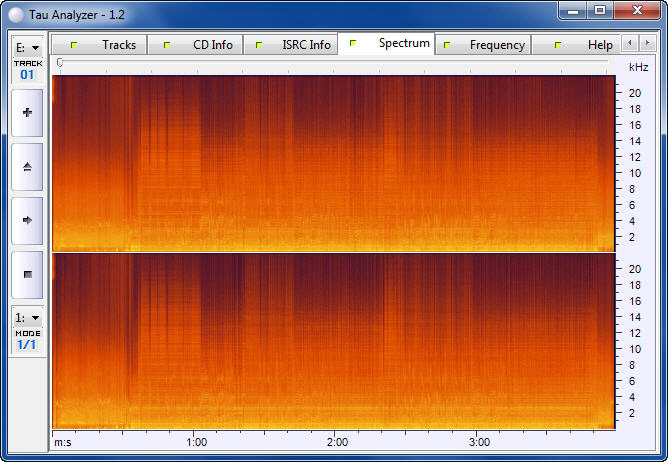Select the ISRC Info tab
The height and width of the screenshot is (462, 668).
(x=294, y=45)
